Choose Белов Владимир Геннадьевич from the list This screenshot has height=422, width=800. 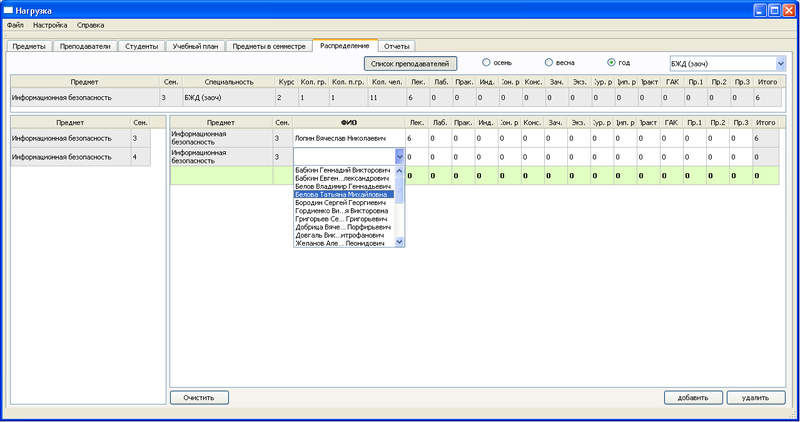tap(344, 187)
